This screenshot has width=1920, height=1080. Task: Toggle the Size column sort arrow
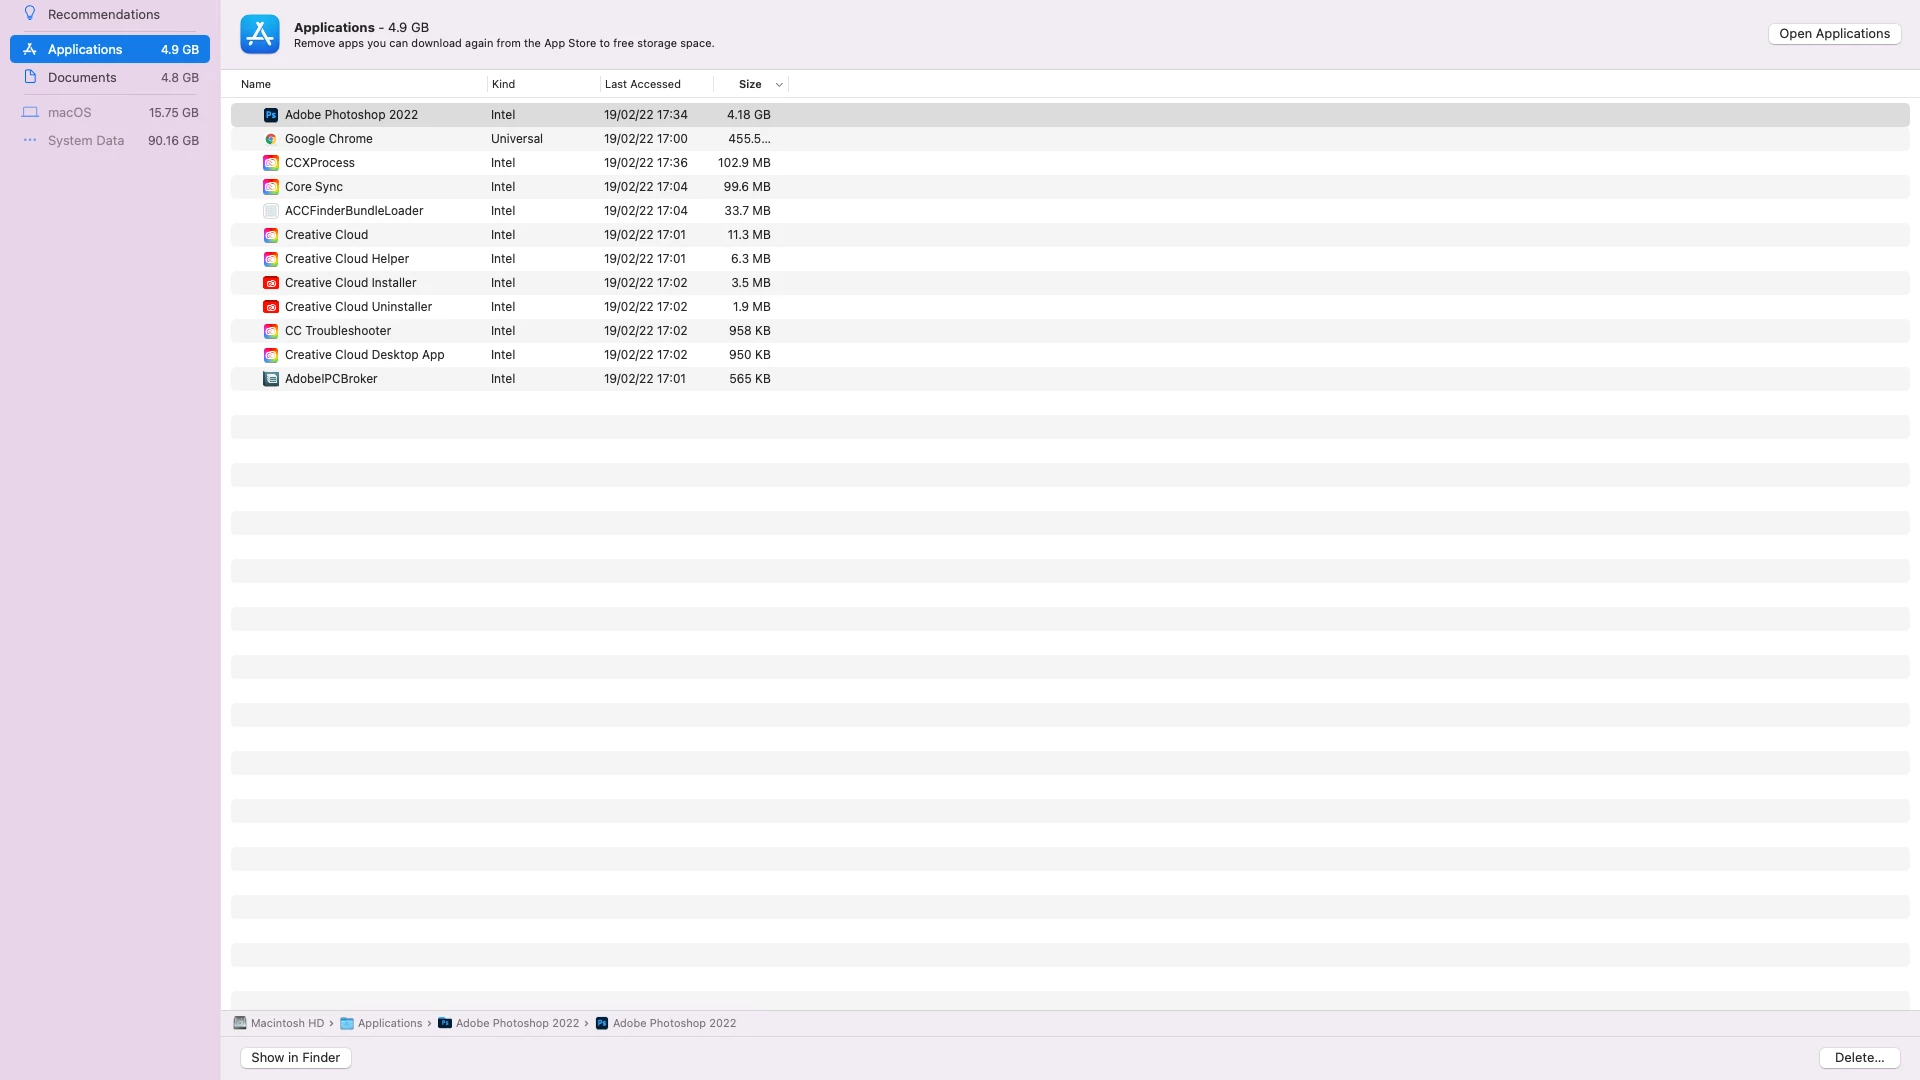click(x=779, y=85)
